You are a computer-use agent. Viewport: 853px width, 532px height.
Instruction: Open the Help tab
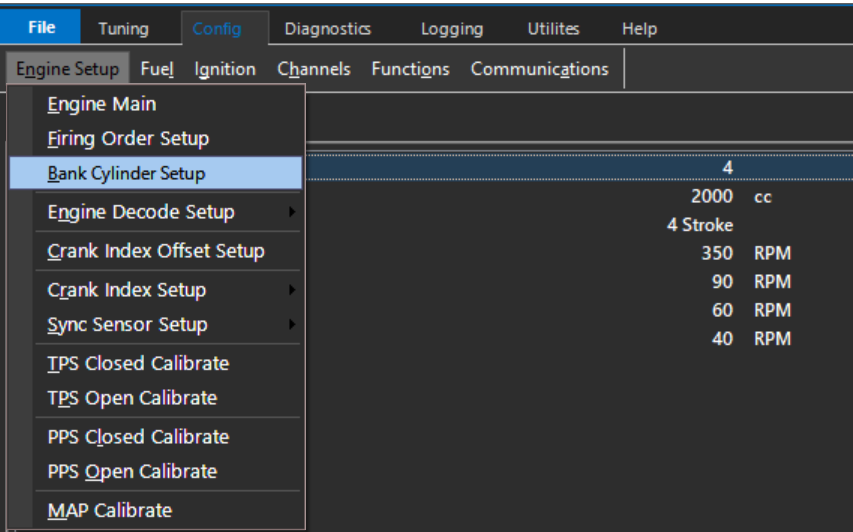pyautogui.click(x=639, y=29)
